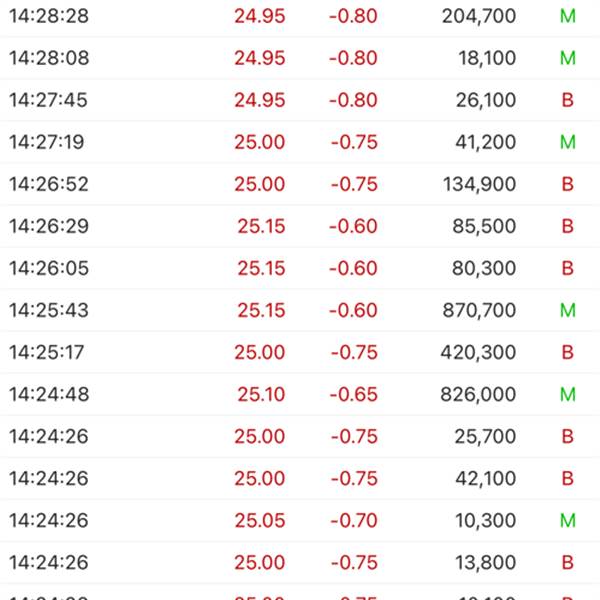600x600 pixels.
Task: Click the 25.05 price cell
Action: (x=261, y=520)
